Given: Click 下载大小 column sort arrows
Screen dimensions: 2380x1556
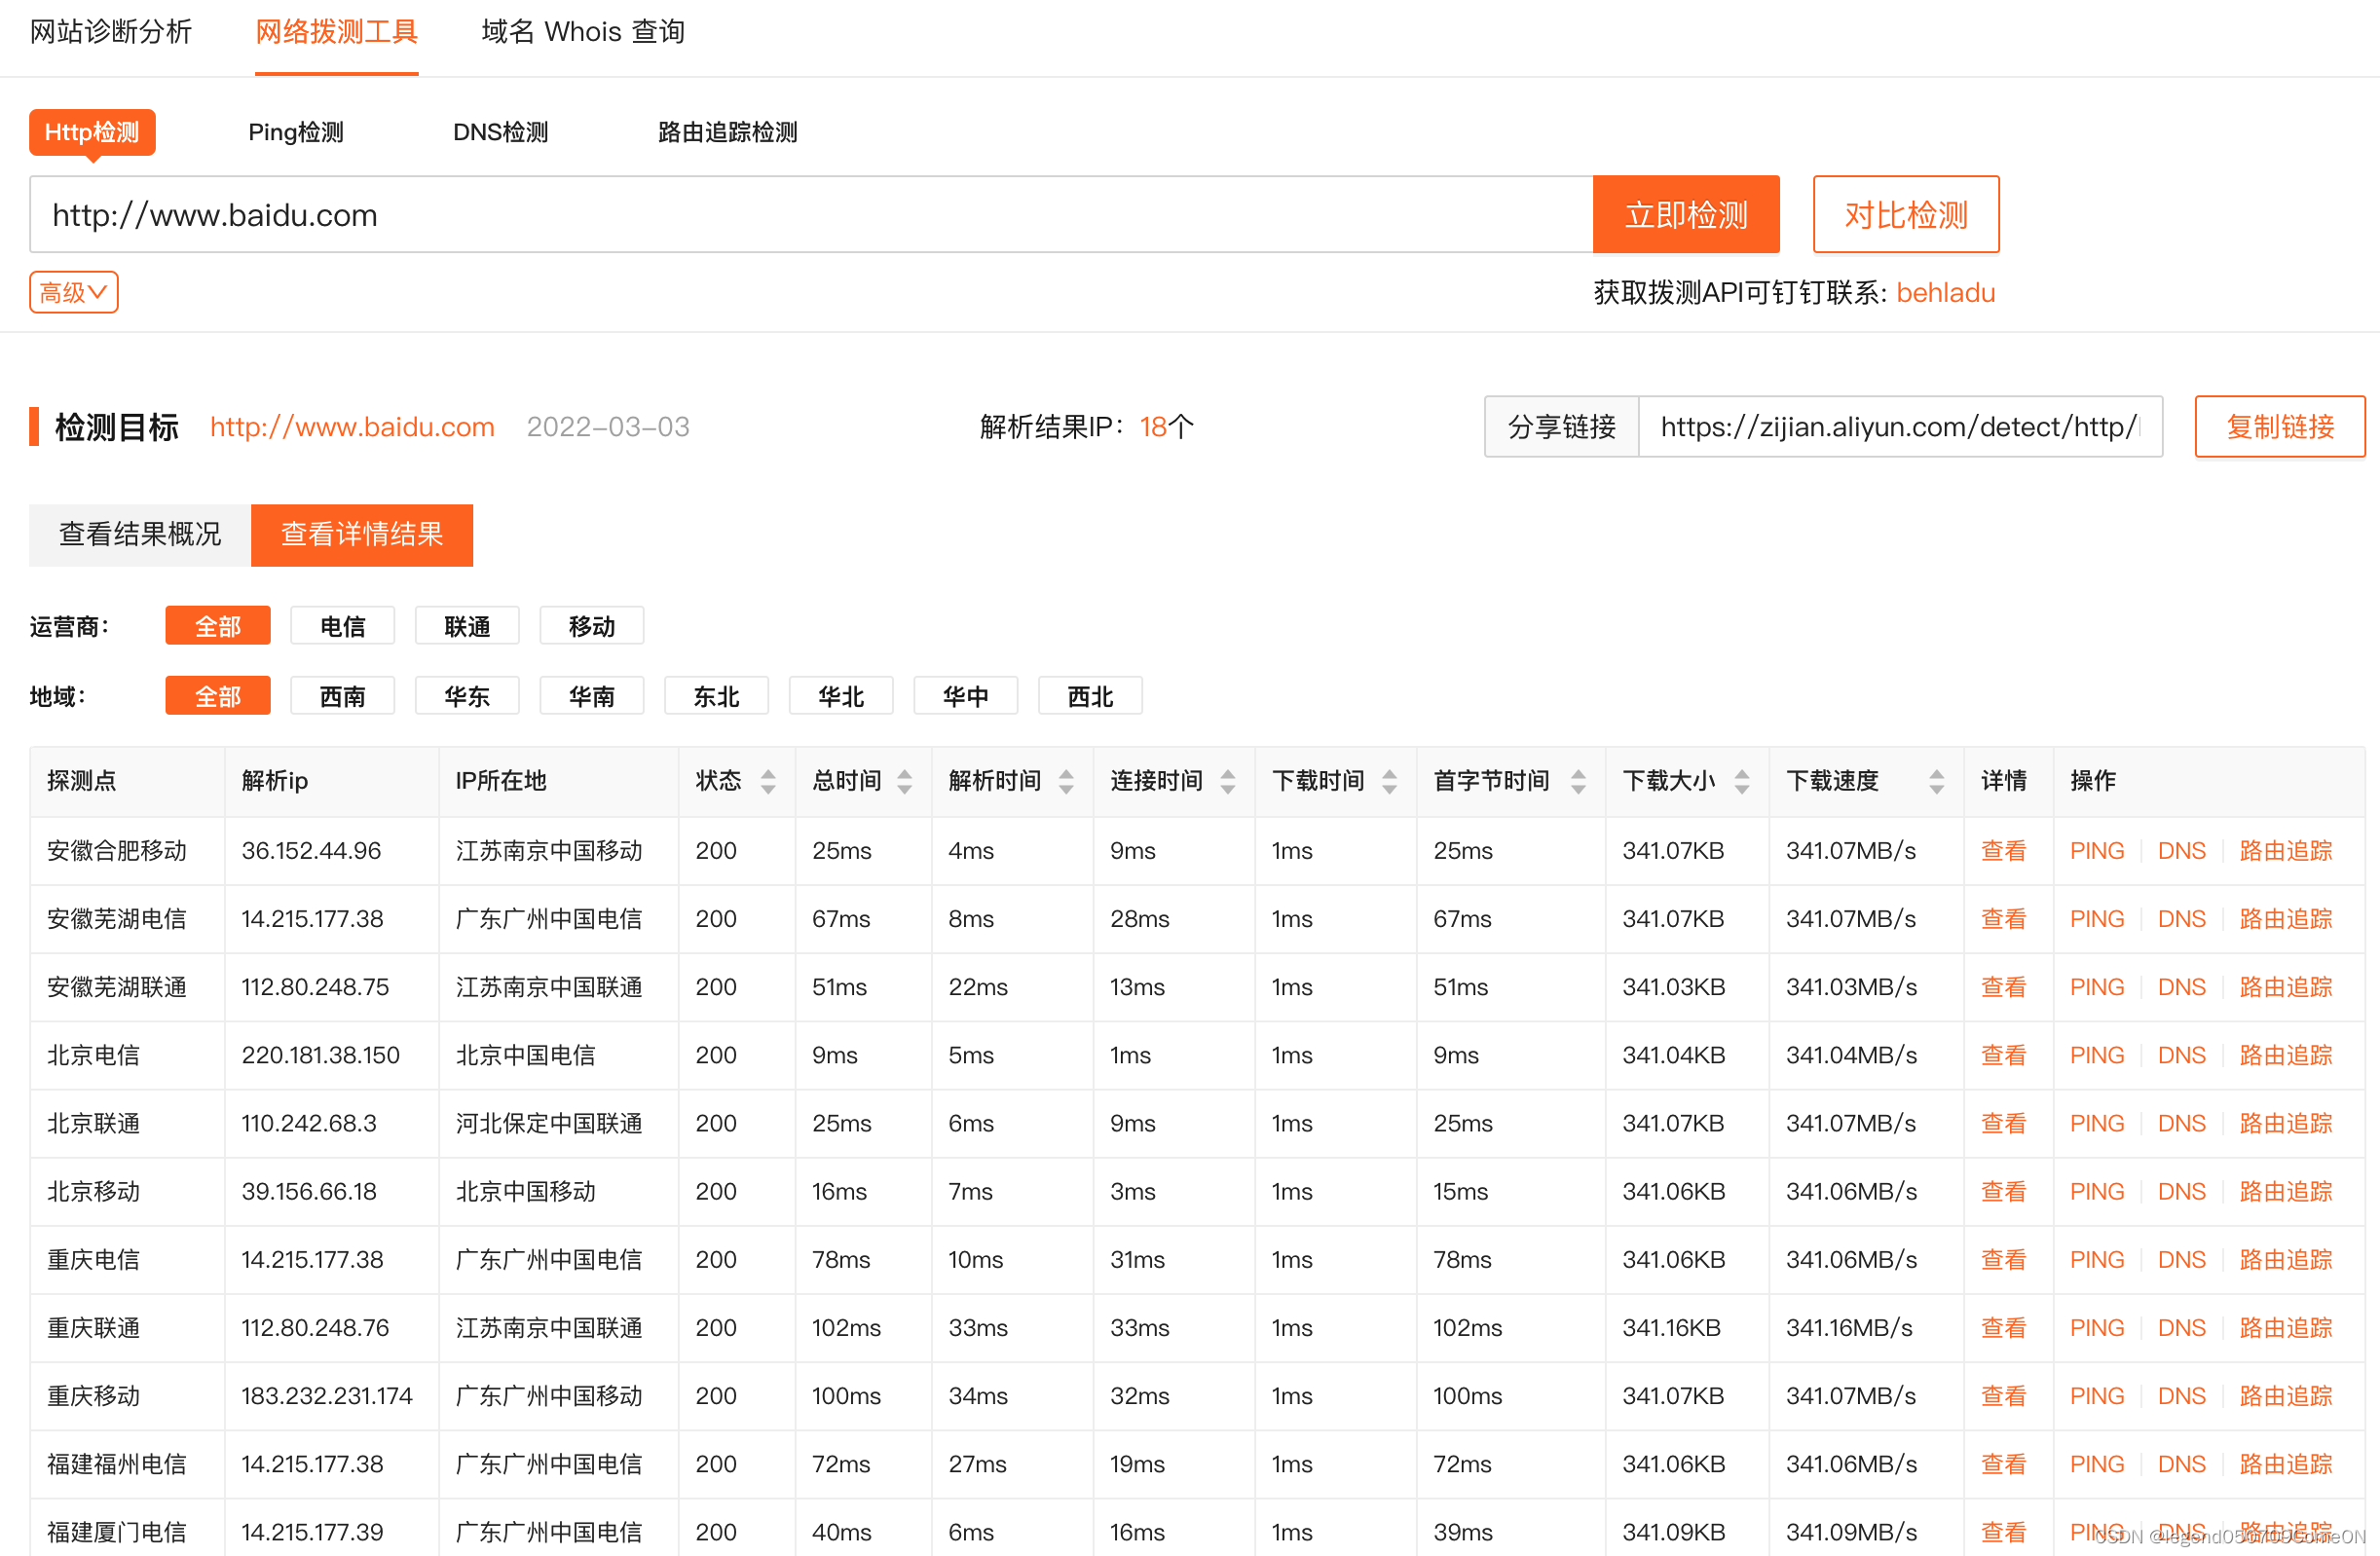Looking at the screenshot, I should click(x=1742, y=781).
